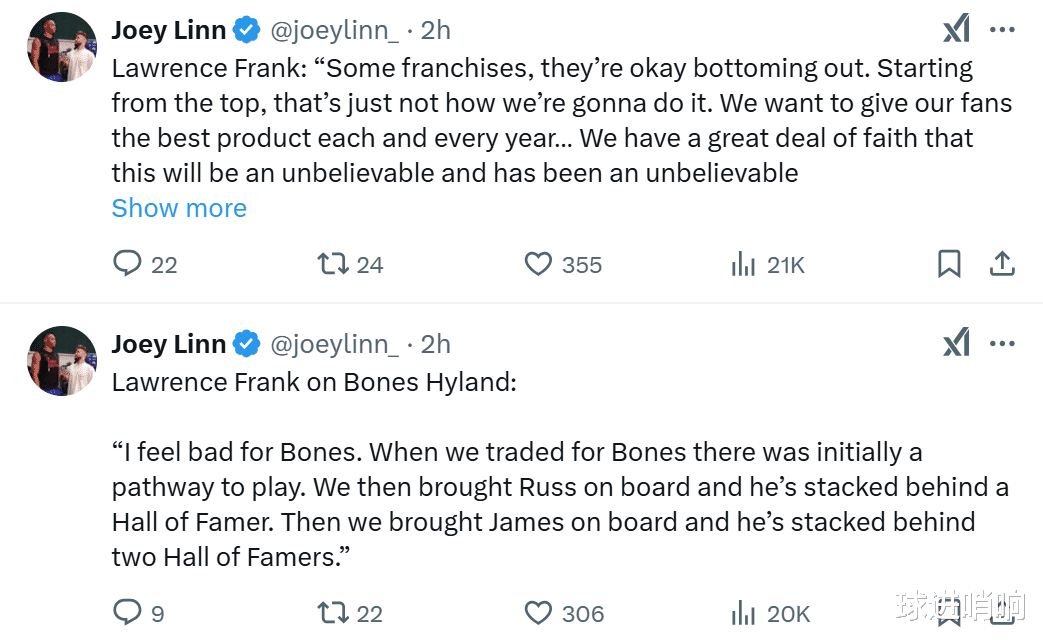Repost the Bones Hyland tweet
The height and width of the screenshot is (643, 1043).
coord(331,612)
